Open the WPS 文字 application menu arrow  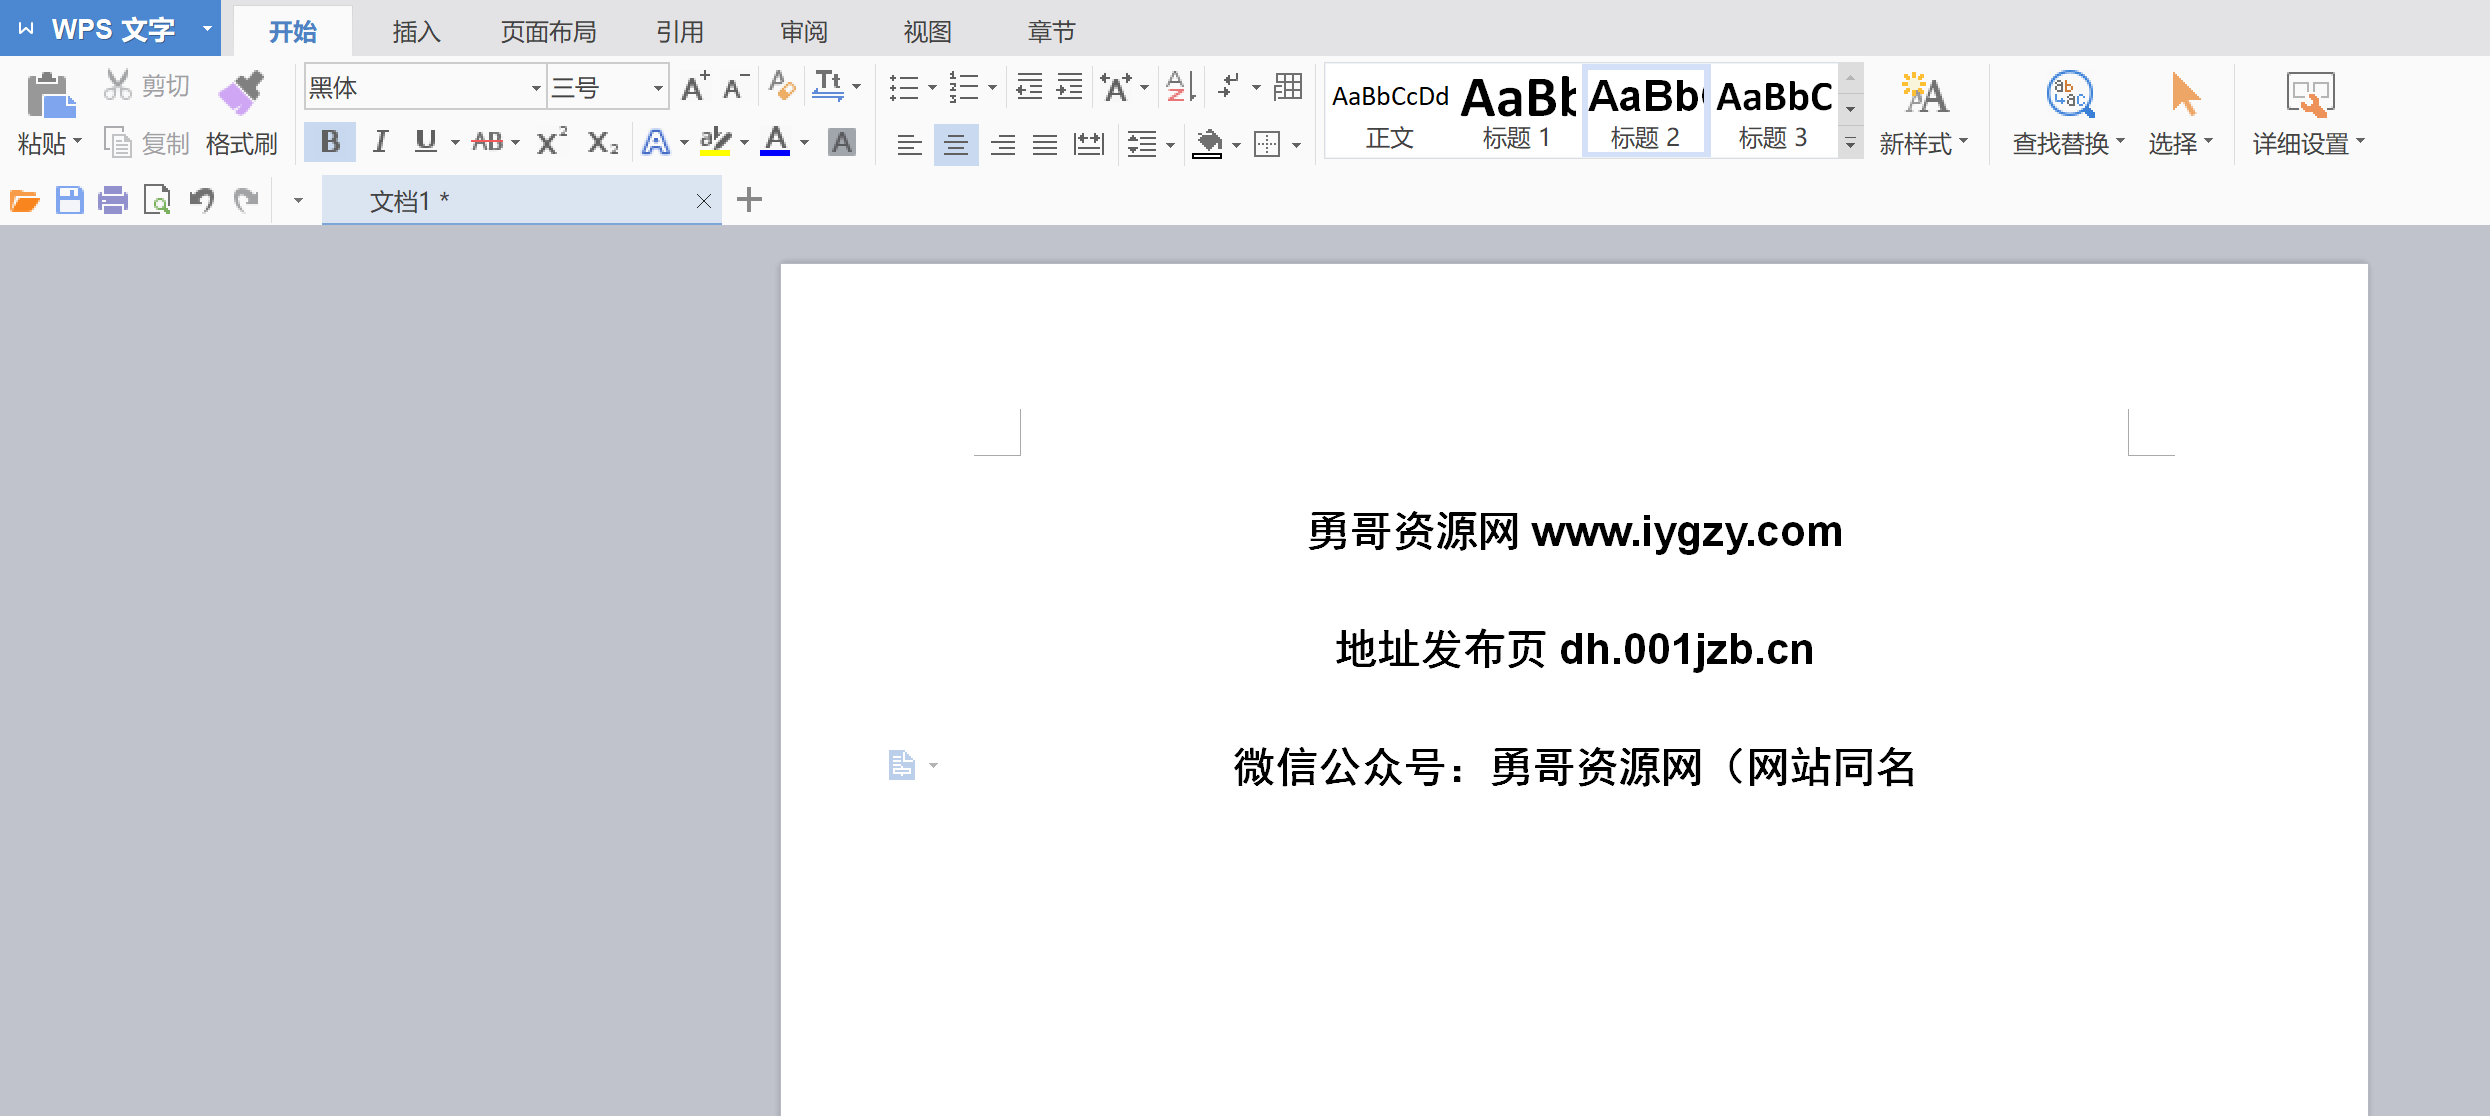tap(207, 28)
